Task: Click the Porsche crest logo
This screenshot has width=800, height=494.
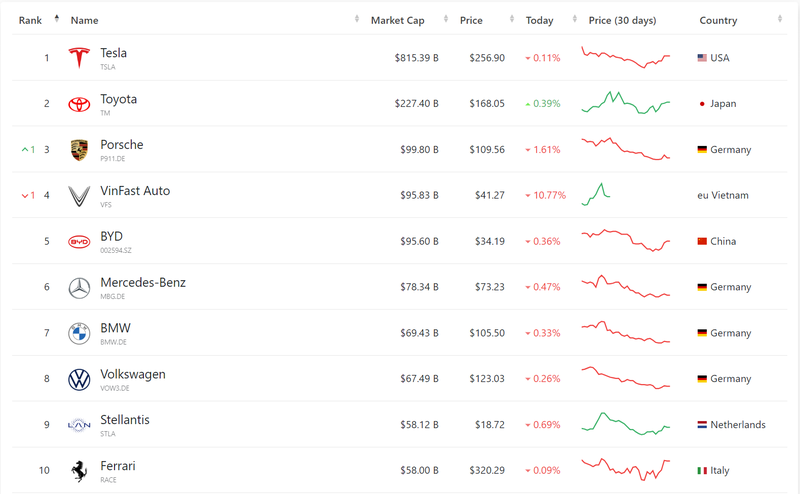Action: [x=79, y=150]
